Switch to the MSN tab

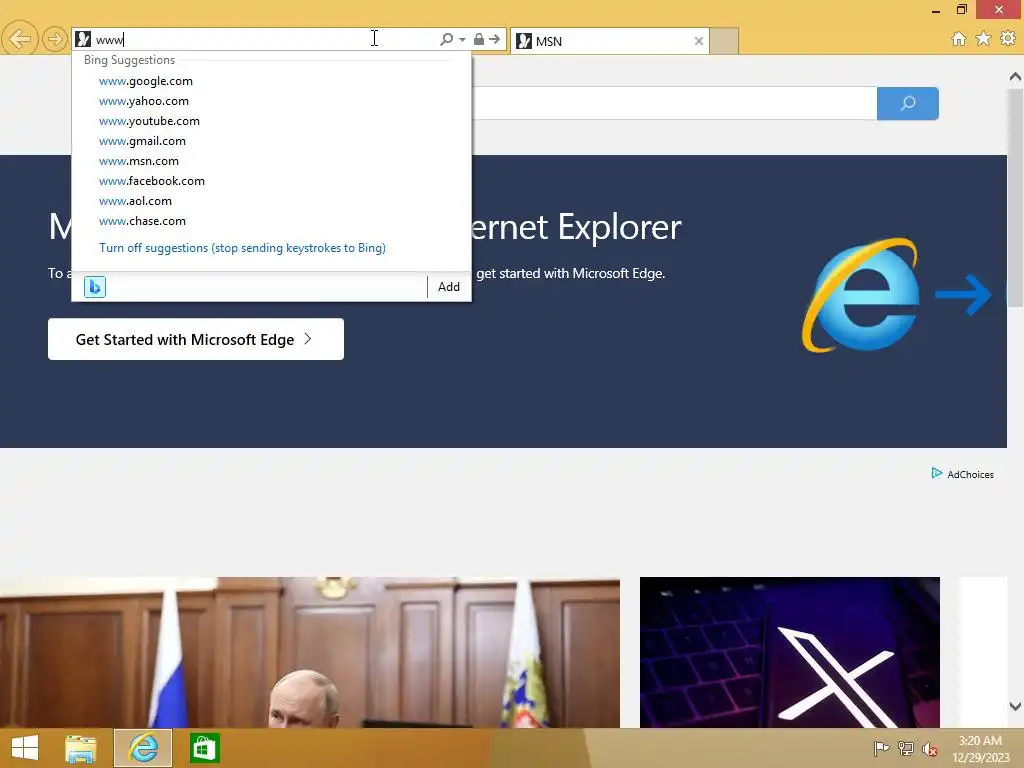click(609, 41)
